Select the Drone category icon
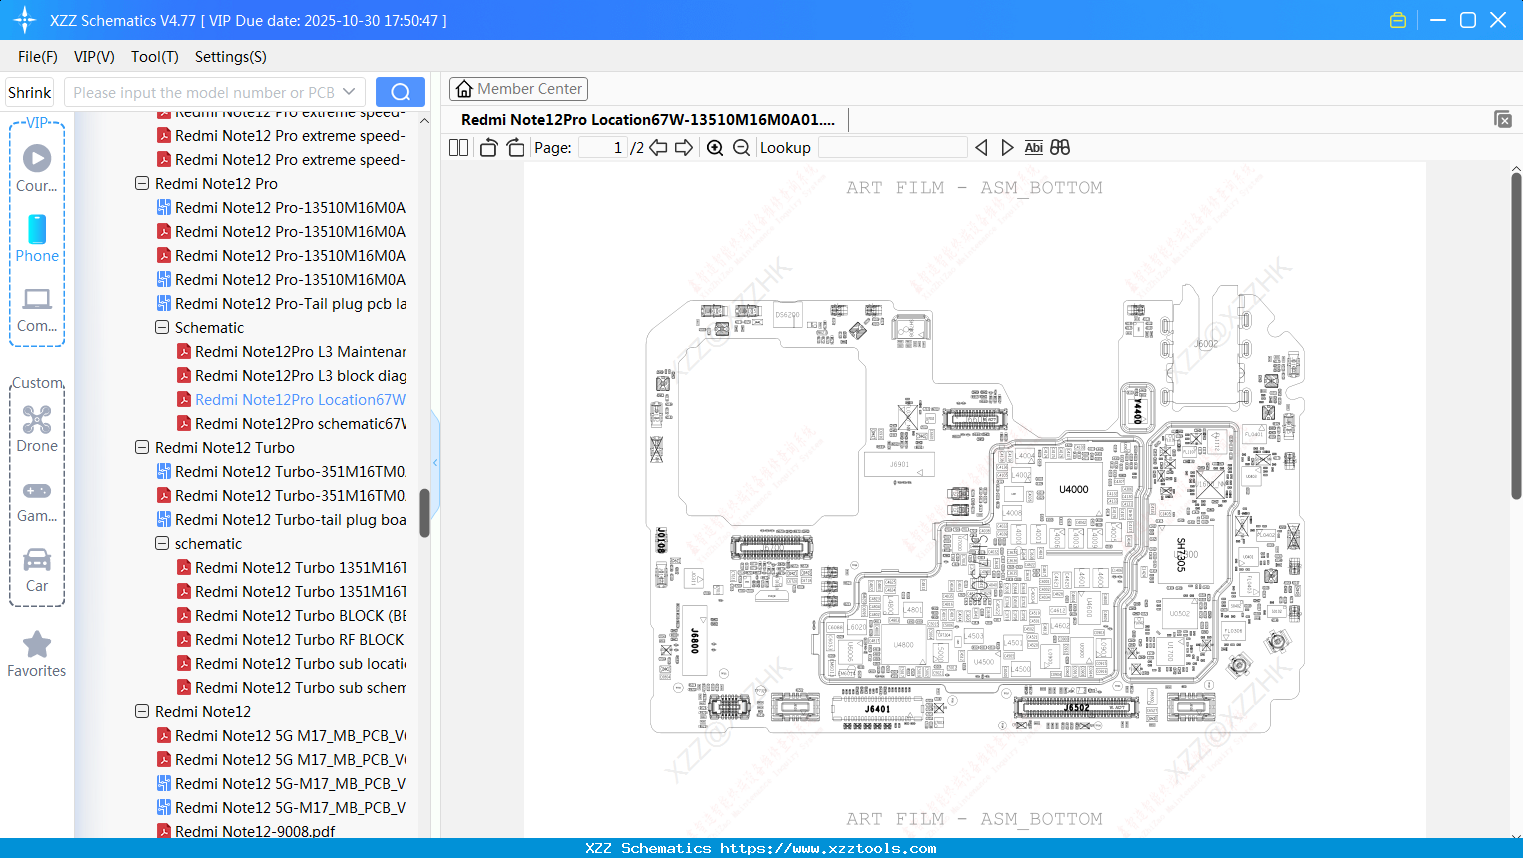Image resolution: width=1523 pixels, height=858 pixels. click(x=37, y=420)
